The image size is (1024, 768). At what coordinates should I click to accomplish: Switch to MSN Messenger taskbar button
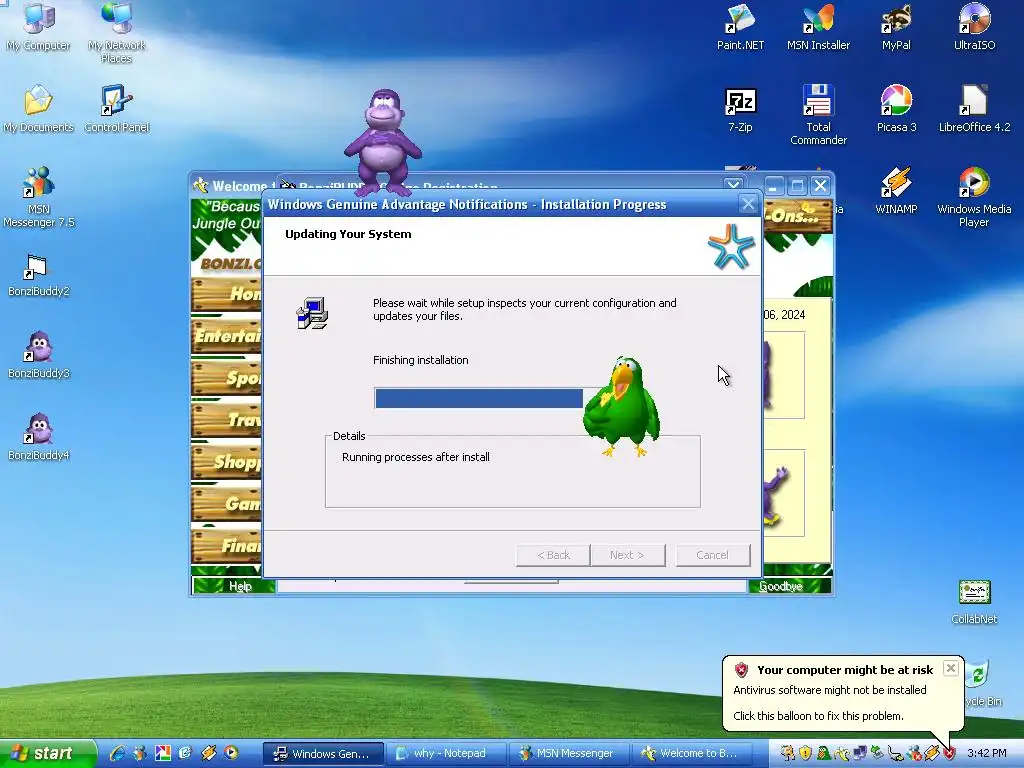pyautogui.click(x=568, y=754)
